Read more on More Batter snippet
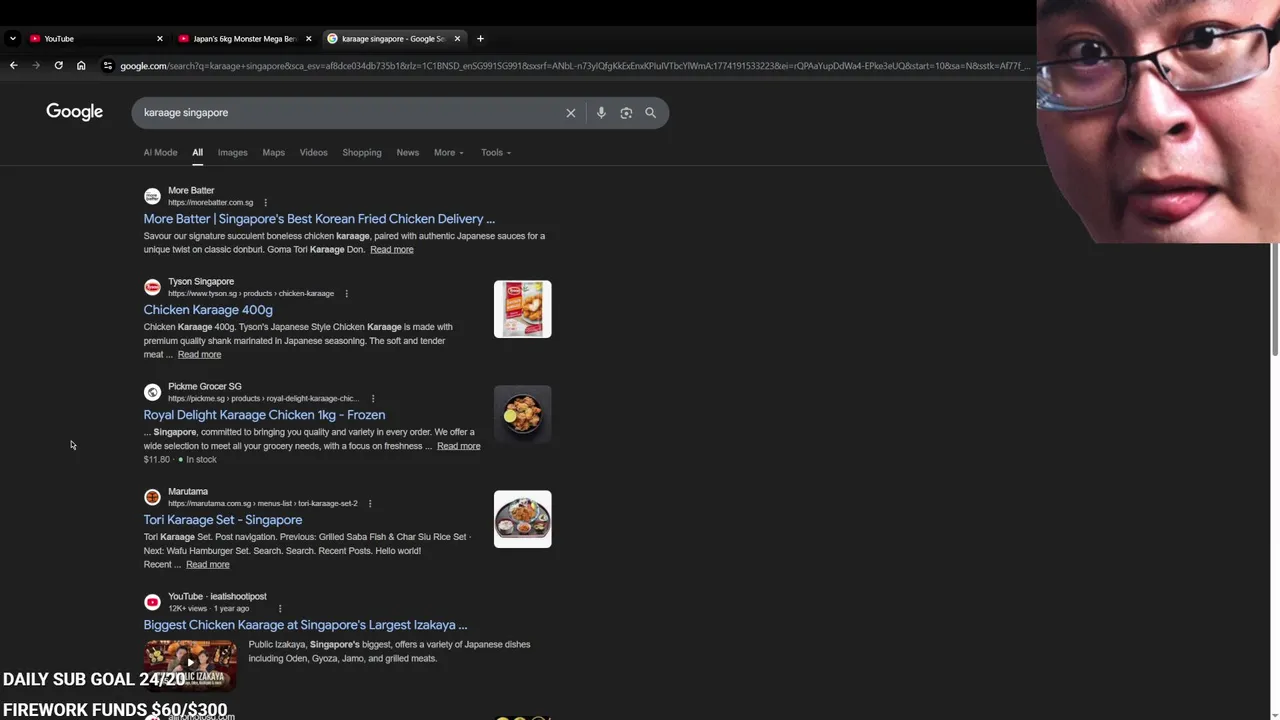 (391, 250)
